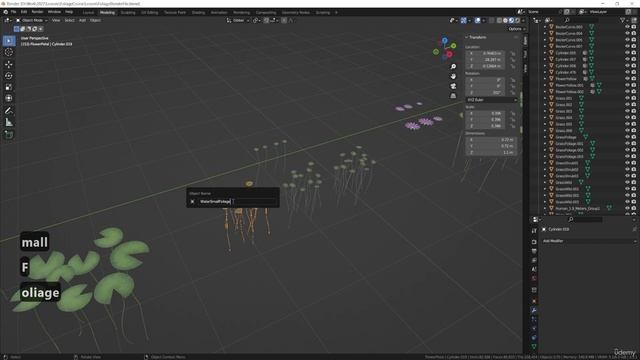
Task: Open the Add Modifier dropdown
Action: tap(589, 241)
